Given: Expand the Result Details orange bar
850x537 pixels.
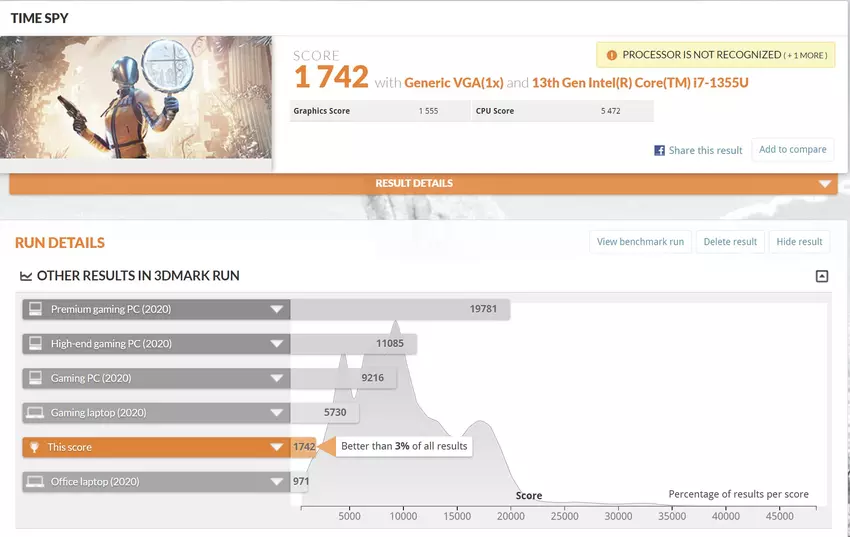Looking at the screenshot, I should 824,184.
